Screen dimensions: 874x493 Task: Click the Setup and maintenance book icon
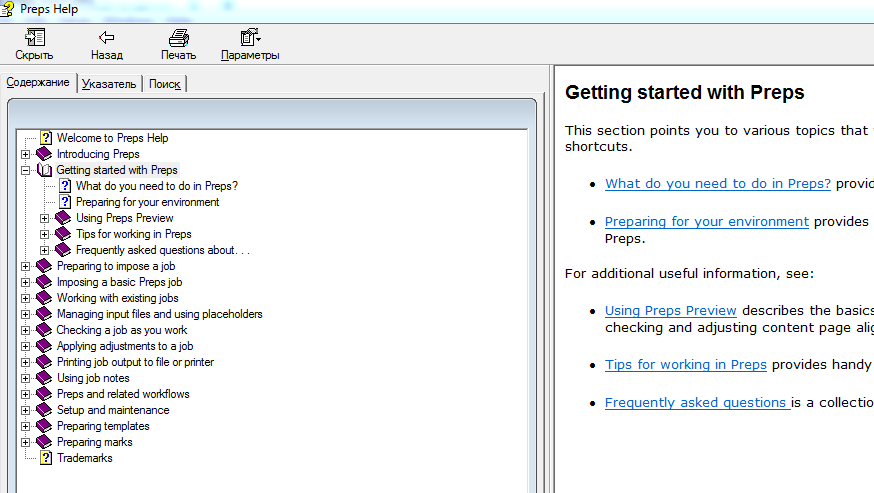coord(44,410)
